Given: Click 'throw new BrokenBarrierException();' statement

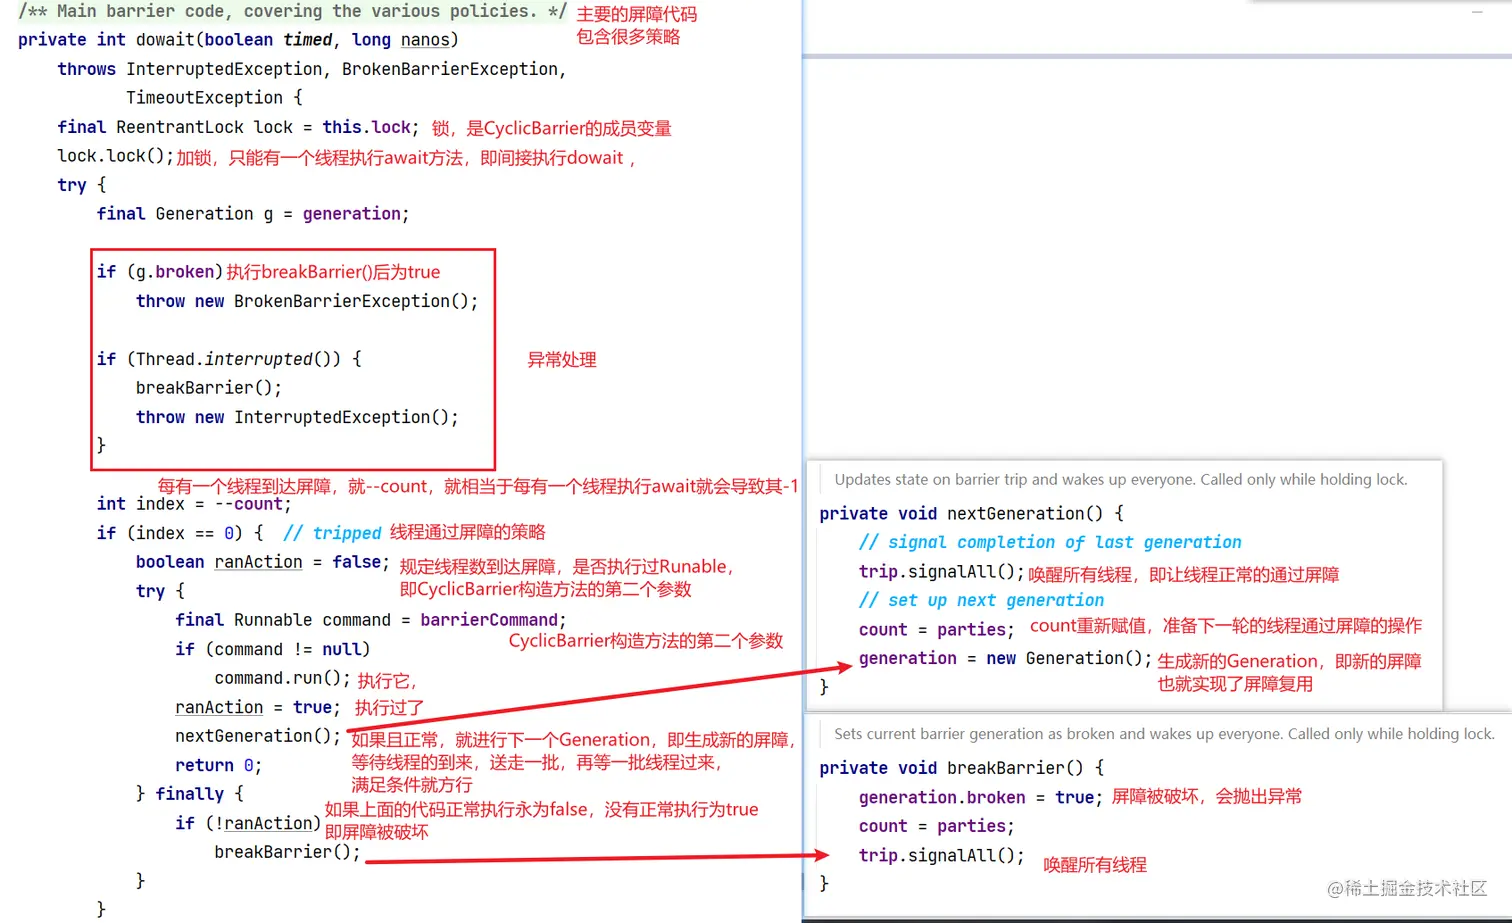Looking at the screenshot, I should [x=307, y=301].
